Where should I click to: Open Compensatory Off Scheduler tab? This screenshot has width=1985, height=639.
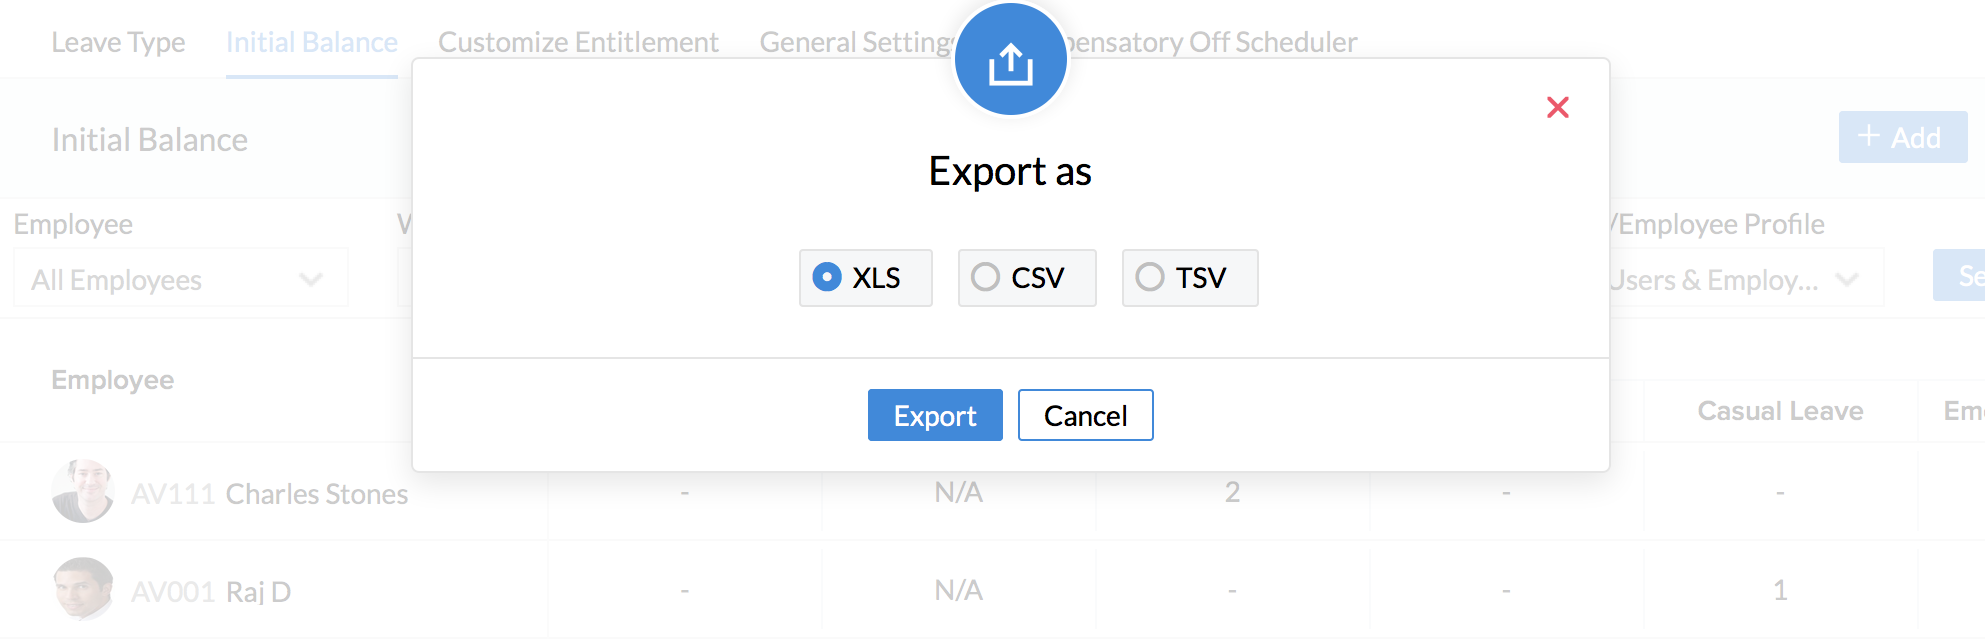[x=1215, y=43]
